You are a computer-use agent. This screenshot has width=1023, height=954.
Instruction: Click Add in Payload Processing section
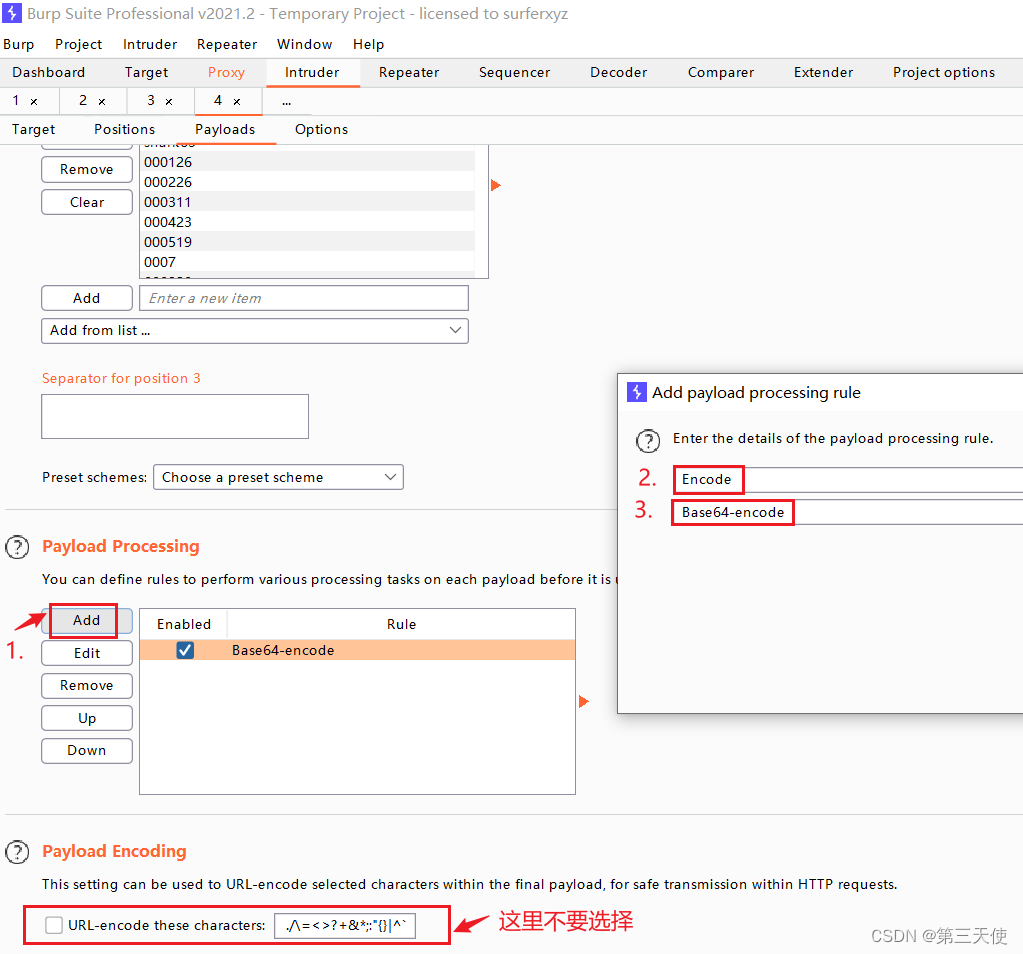(87, 621)
